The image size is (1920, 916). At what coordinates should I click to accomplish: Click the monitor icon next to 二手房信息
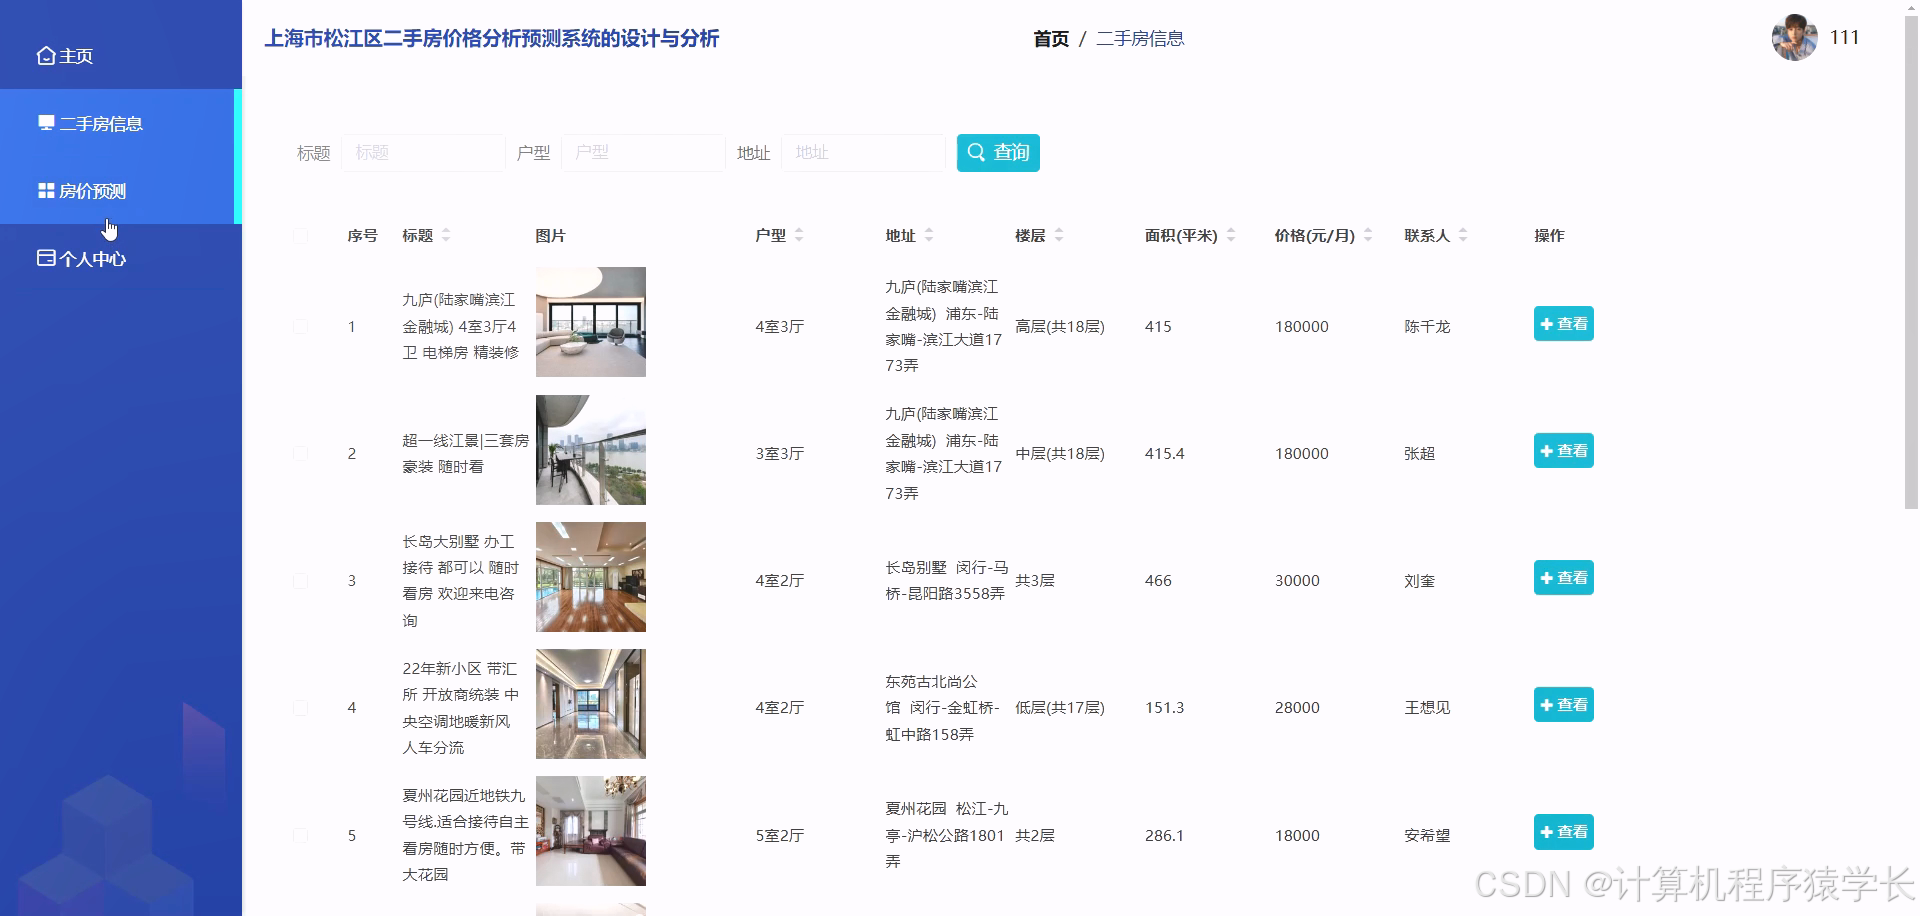(x=45, y=123)
